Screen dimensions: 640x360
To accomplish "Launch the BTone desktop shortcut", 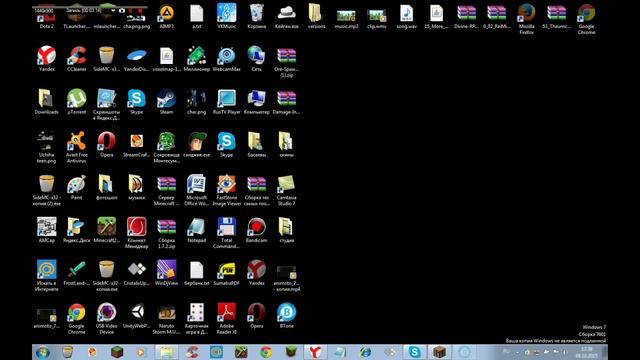I will 287,316.
